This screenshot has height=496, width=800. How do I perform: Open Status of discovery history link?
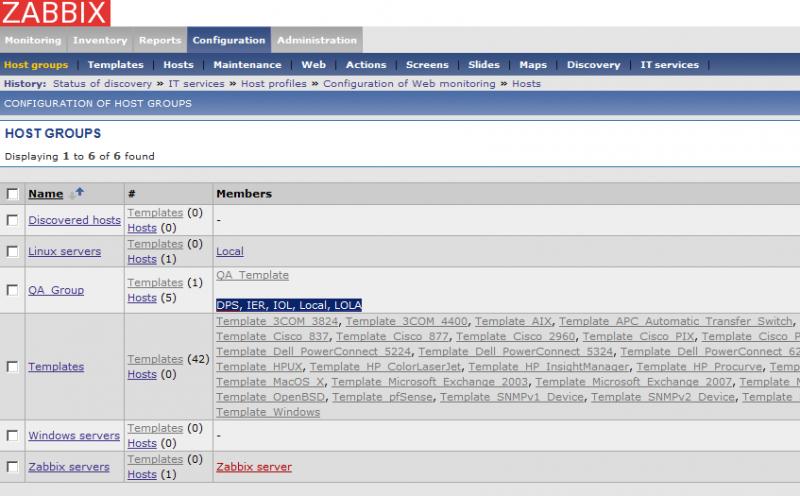tap(102, 84)
